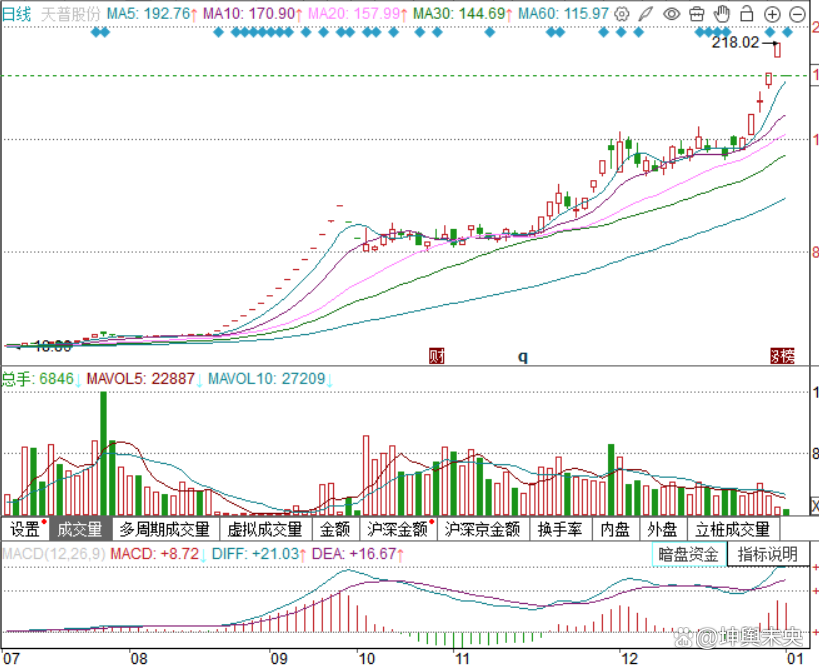Open chart settings gear icon

click(623, 15)
